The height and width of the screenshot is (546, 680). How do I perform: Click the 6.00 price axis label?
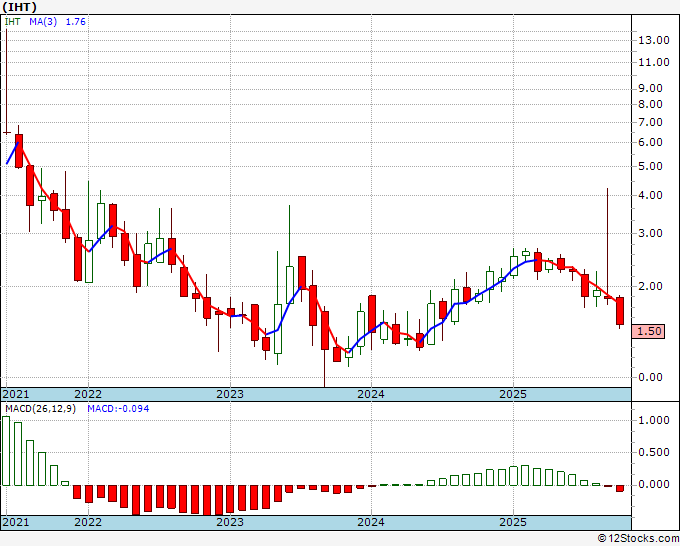(651, 143)
